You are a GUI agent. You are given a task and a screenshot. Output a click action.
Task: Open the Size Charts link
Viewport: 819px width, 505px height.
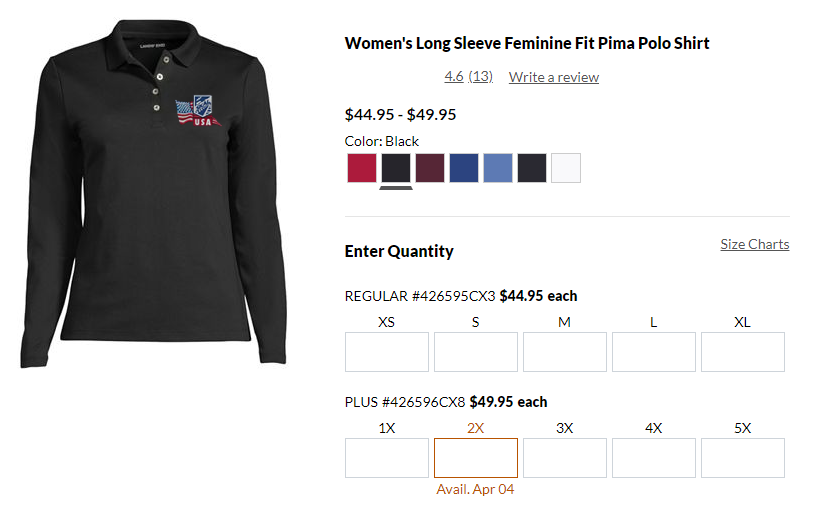coord(754,244)
